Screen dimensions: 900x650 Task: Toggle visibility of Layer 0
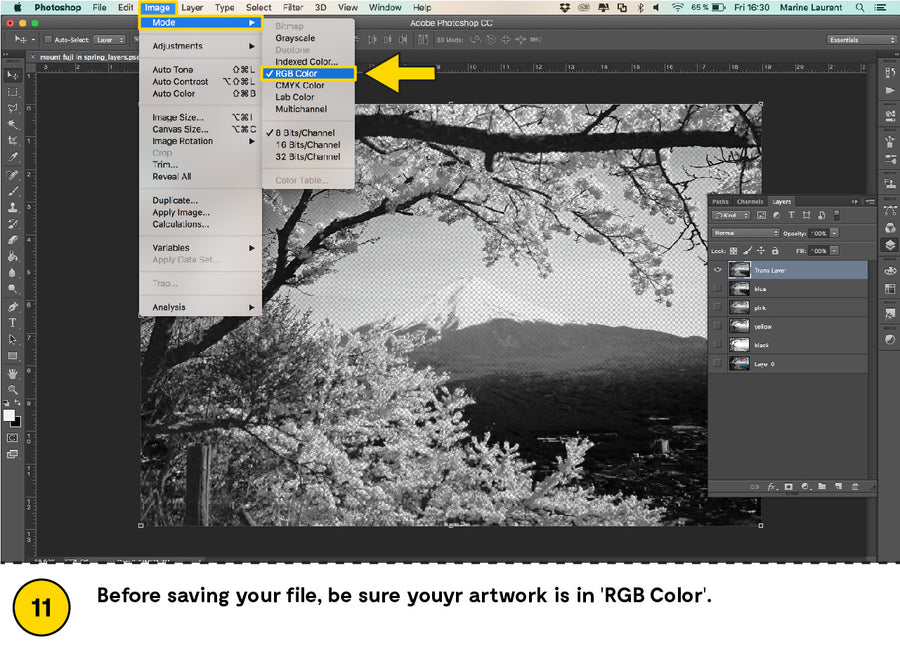coord(717,364)
